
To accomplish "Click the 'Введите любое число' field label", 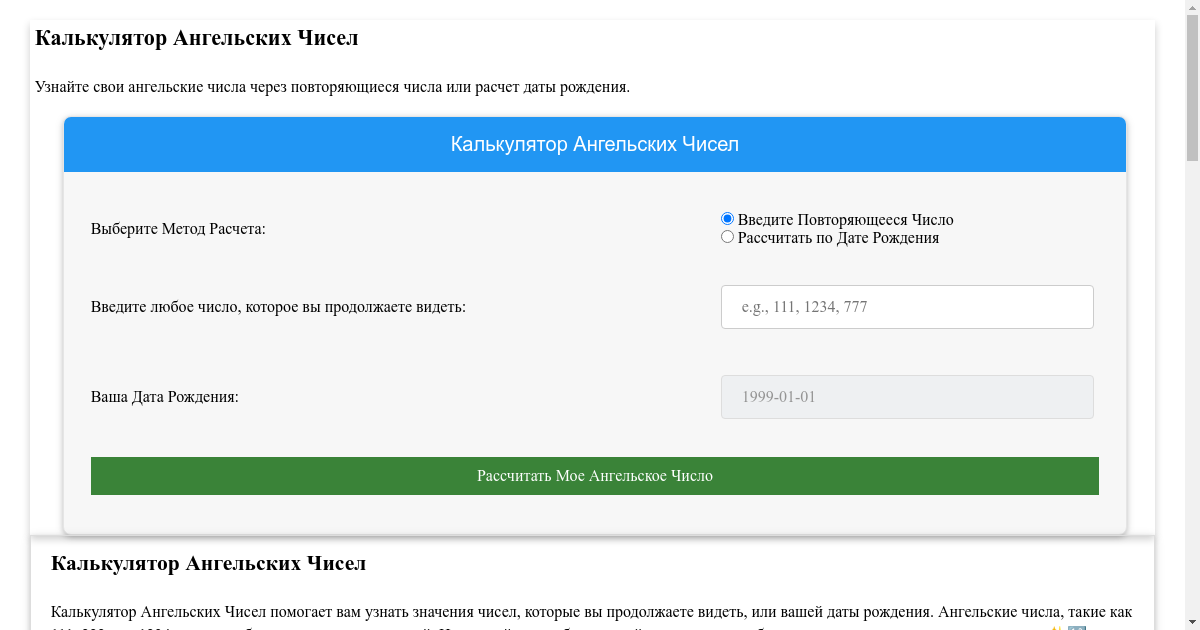I will pyautogui.click(x=278, y=307).
